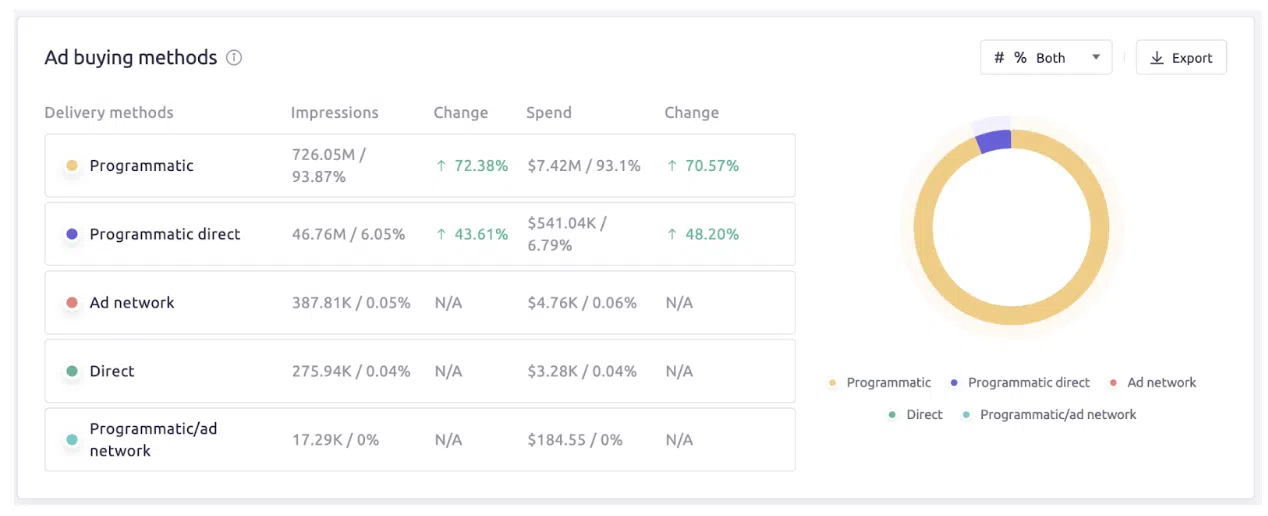This screenshot has width=1268, height=516.
Task: Toggle Programmatic direct in chart legend
Action: pyautogui.click(x=1028, y=383)
